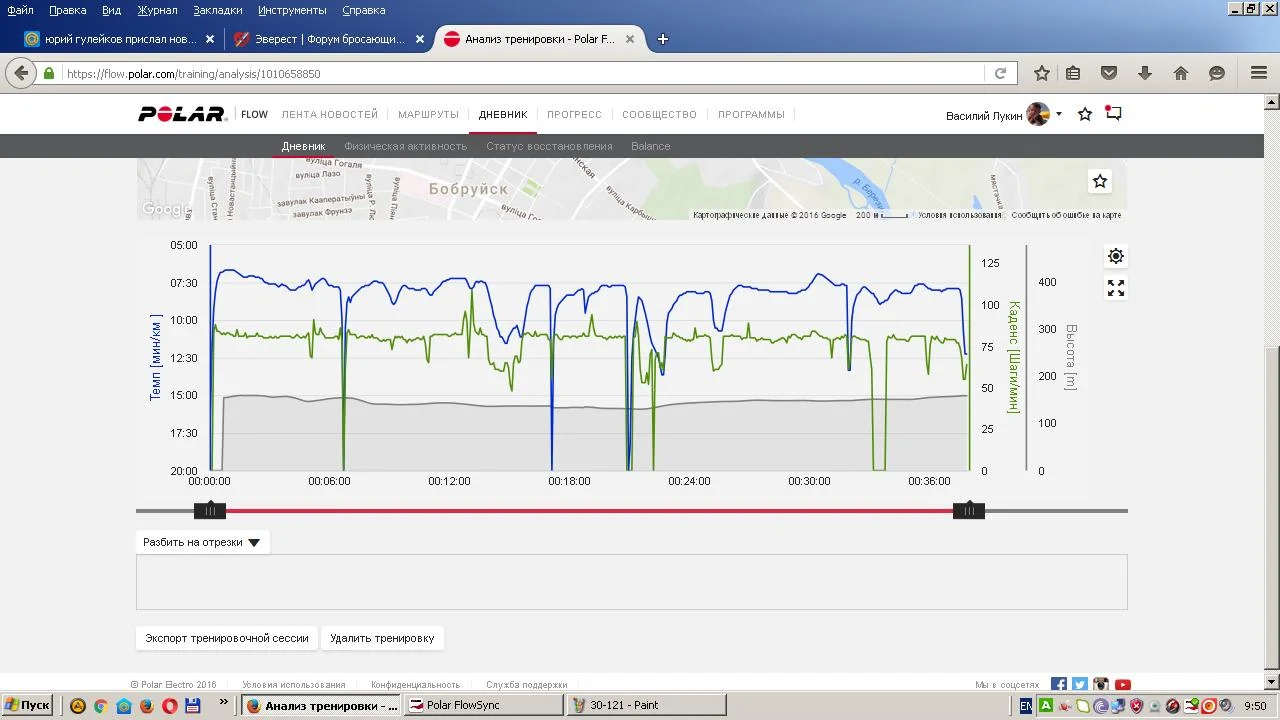Image resolution: width=1280 pixels, height=720 pixels.
Task: Go to ЛЕНТА НОВОСТЕЙ section
Action: click(x=330, y=114)
